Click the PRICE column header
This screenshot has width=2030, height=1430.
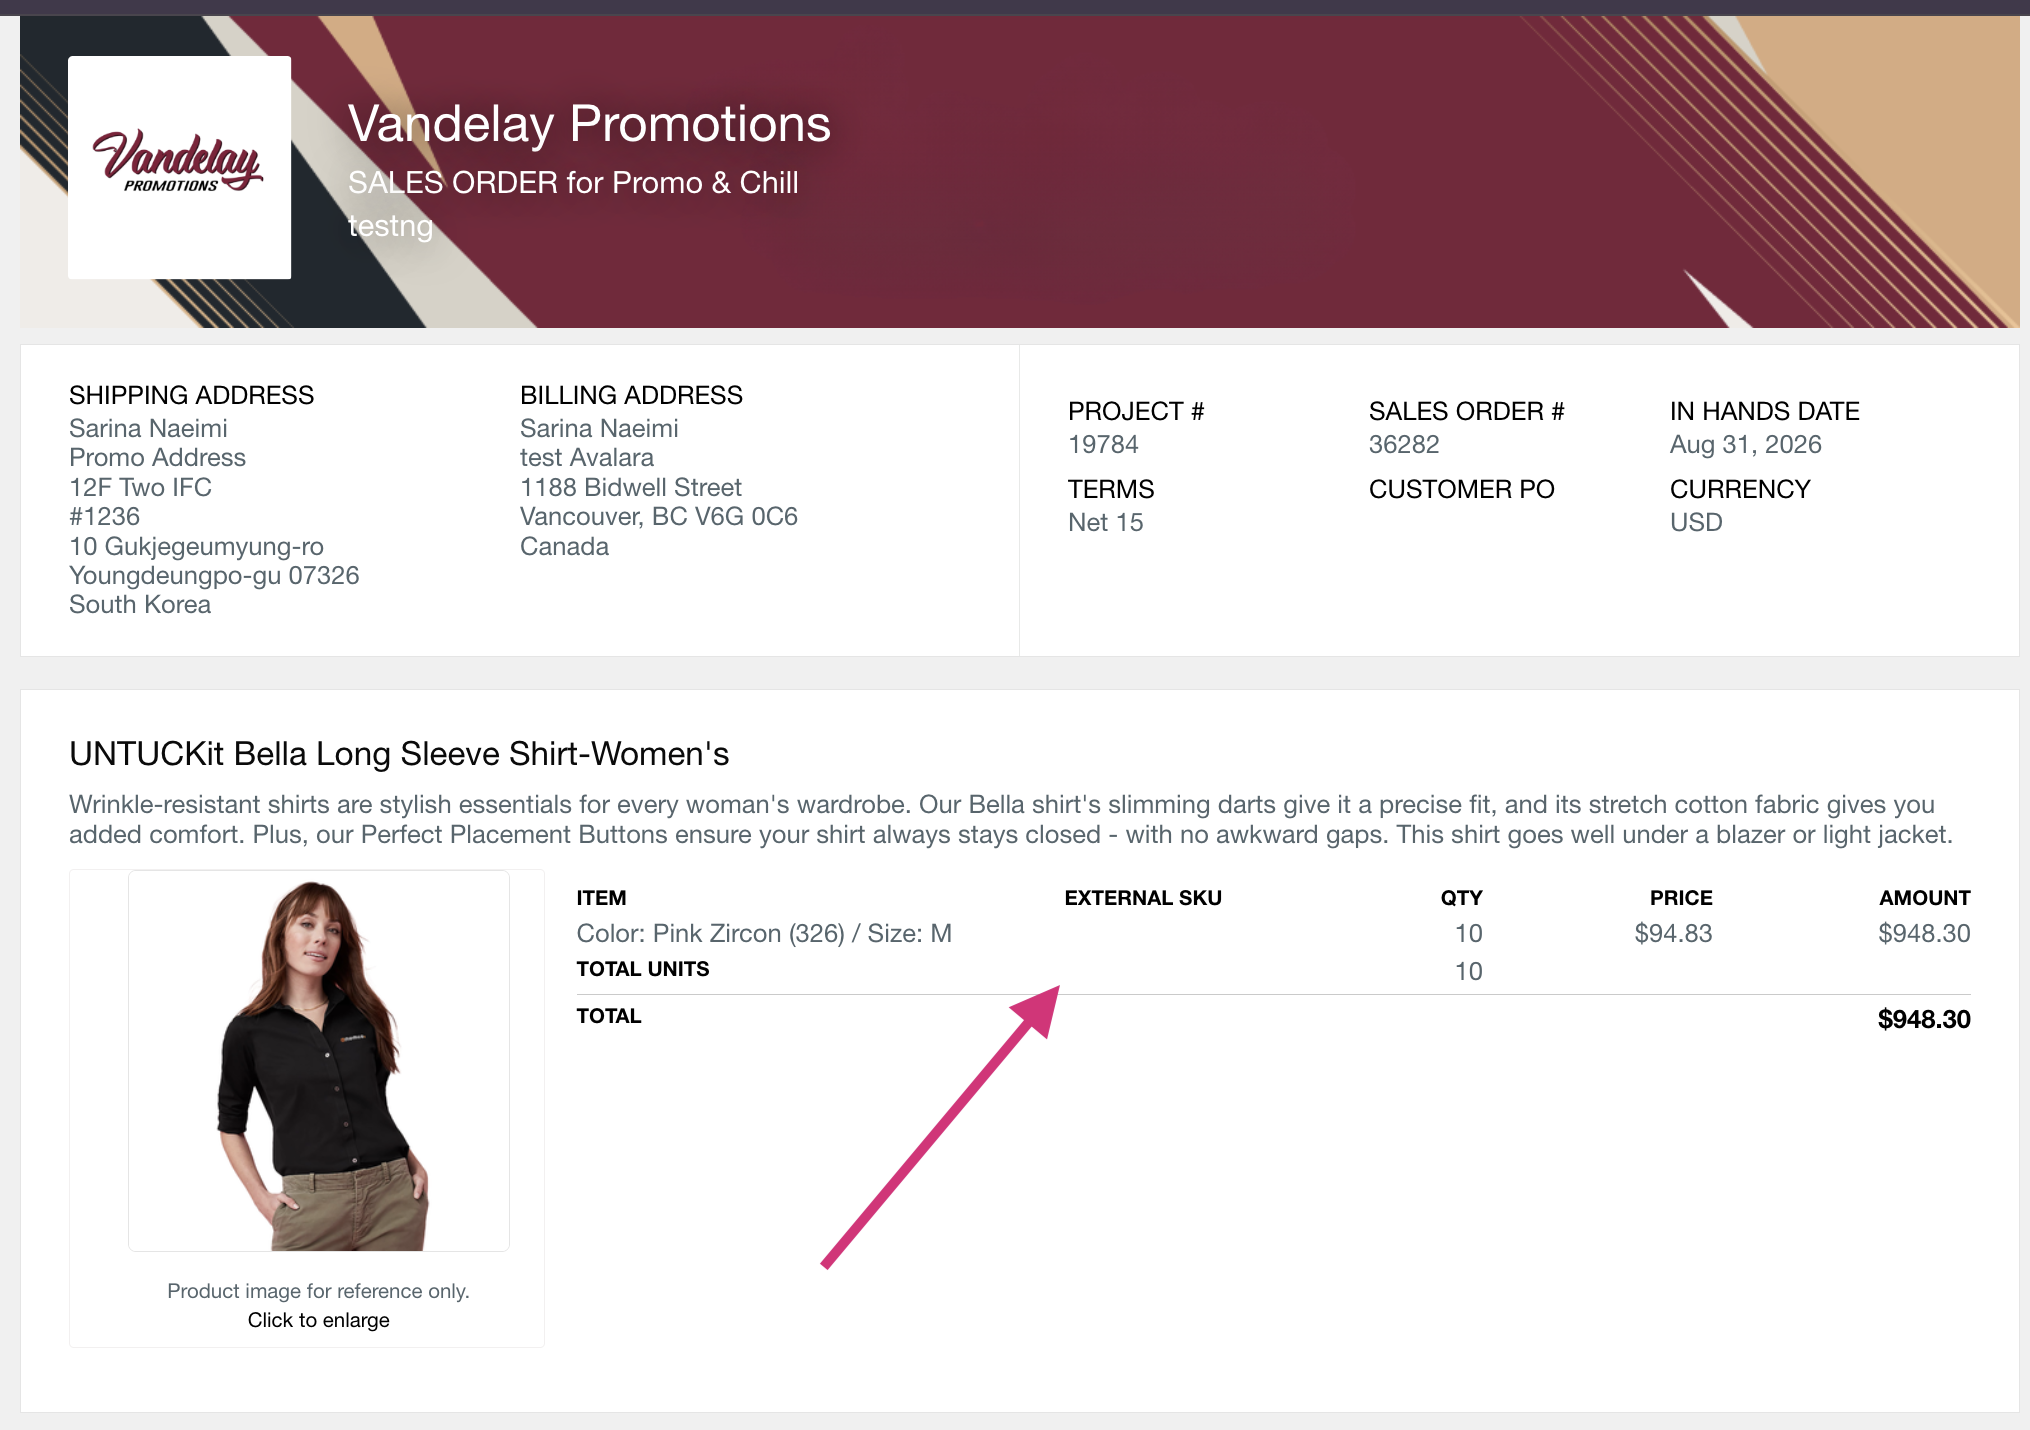click(1681, 898)
